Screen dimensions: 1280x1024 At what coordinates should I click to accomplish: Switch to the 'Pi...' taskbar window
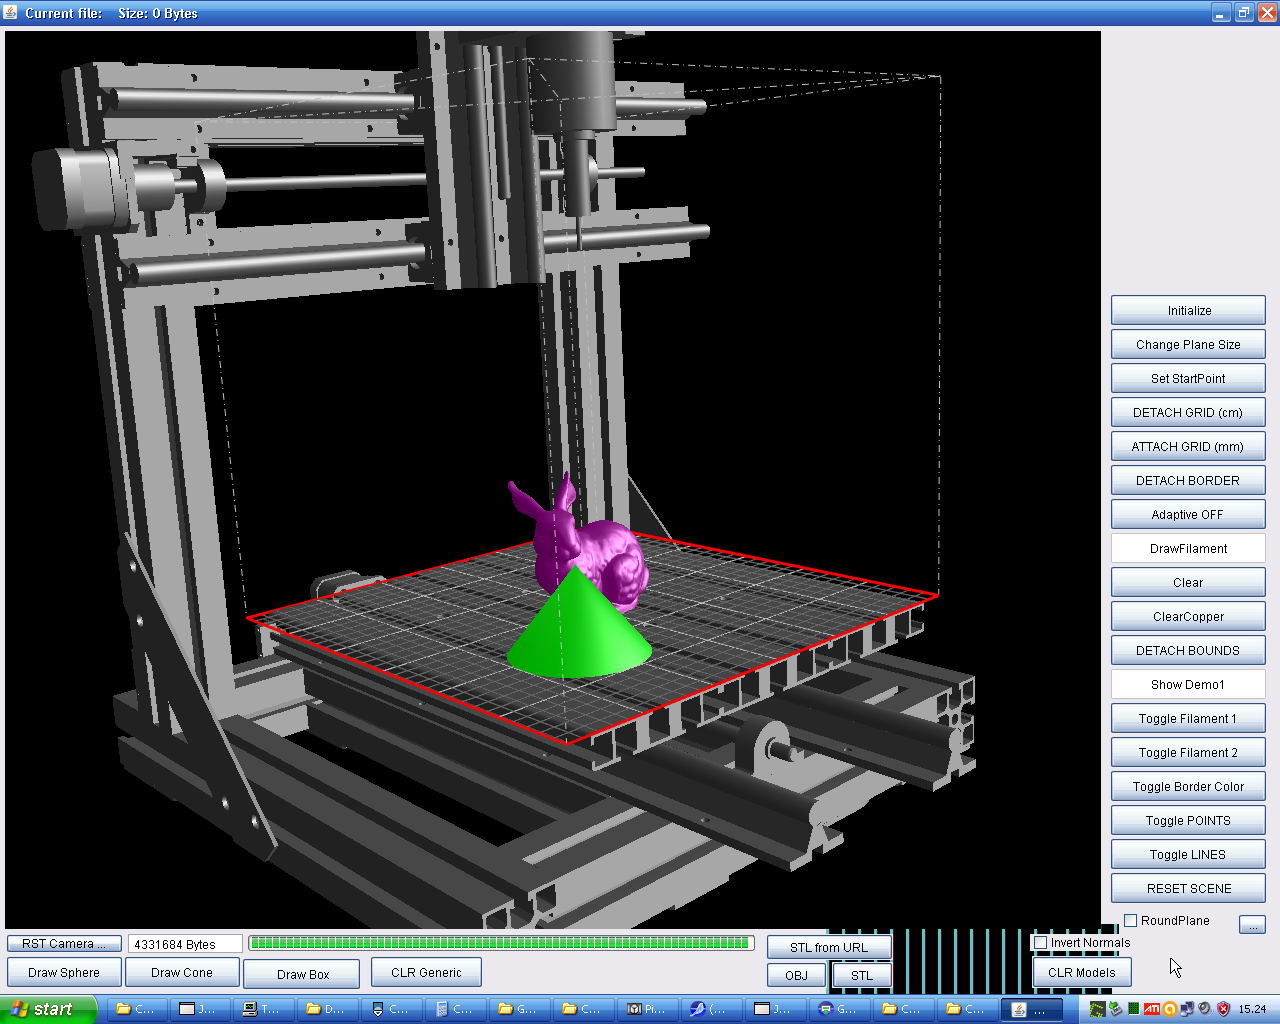coord(645,1009)
